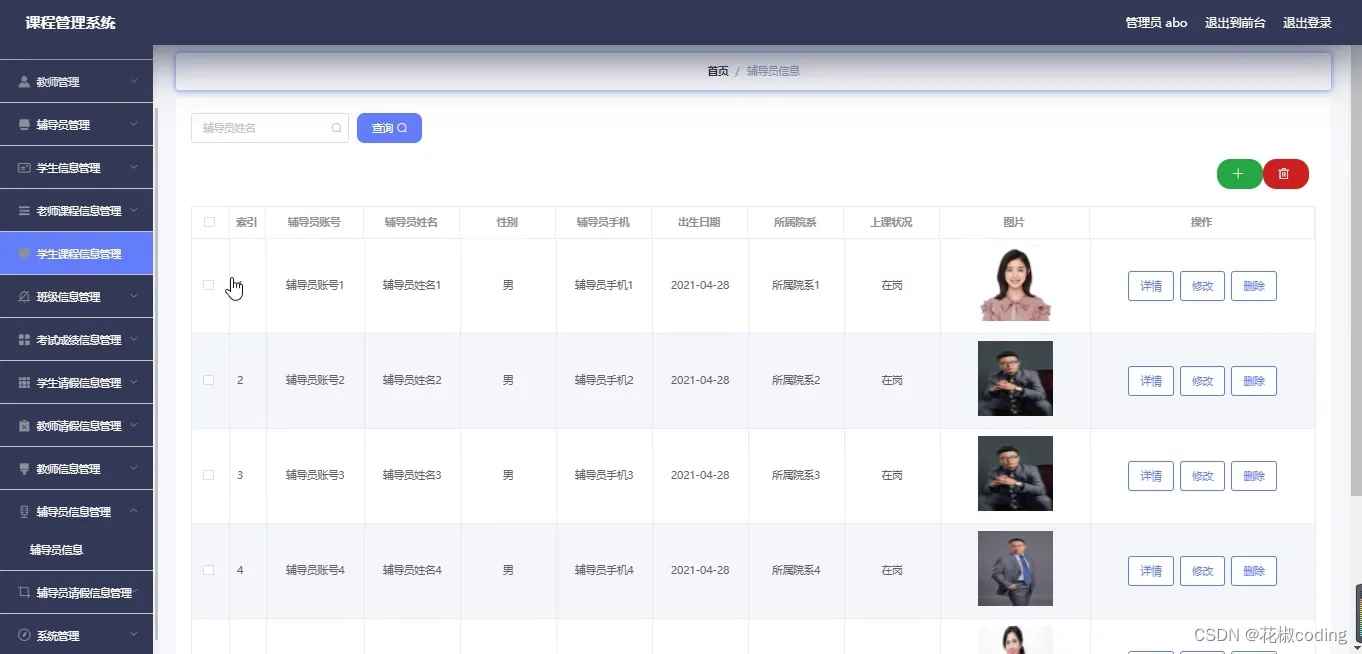Screen dimensions: 1362x654
Task: Open the photo in 辅导员账号2 row
Action: [1015, 378]
